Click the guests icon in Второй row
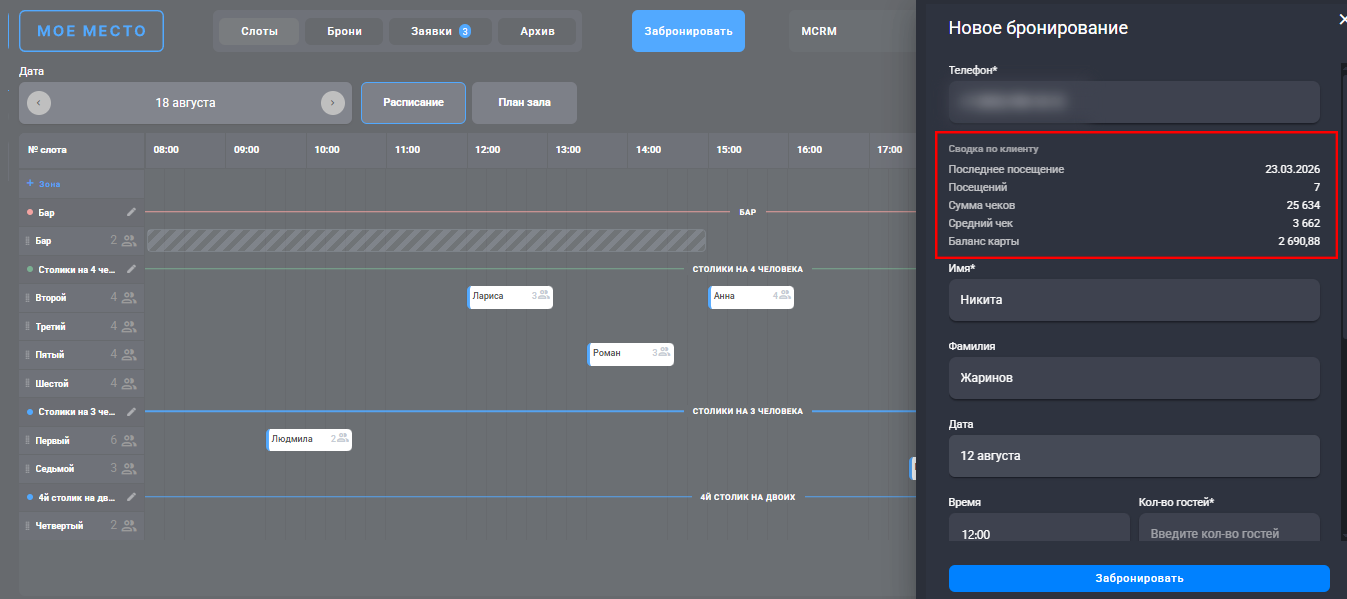The image size is (1347, 599). [129, 297]
